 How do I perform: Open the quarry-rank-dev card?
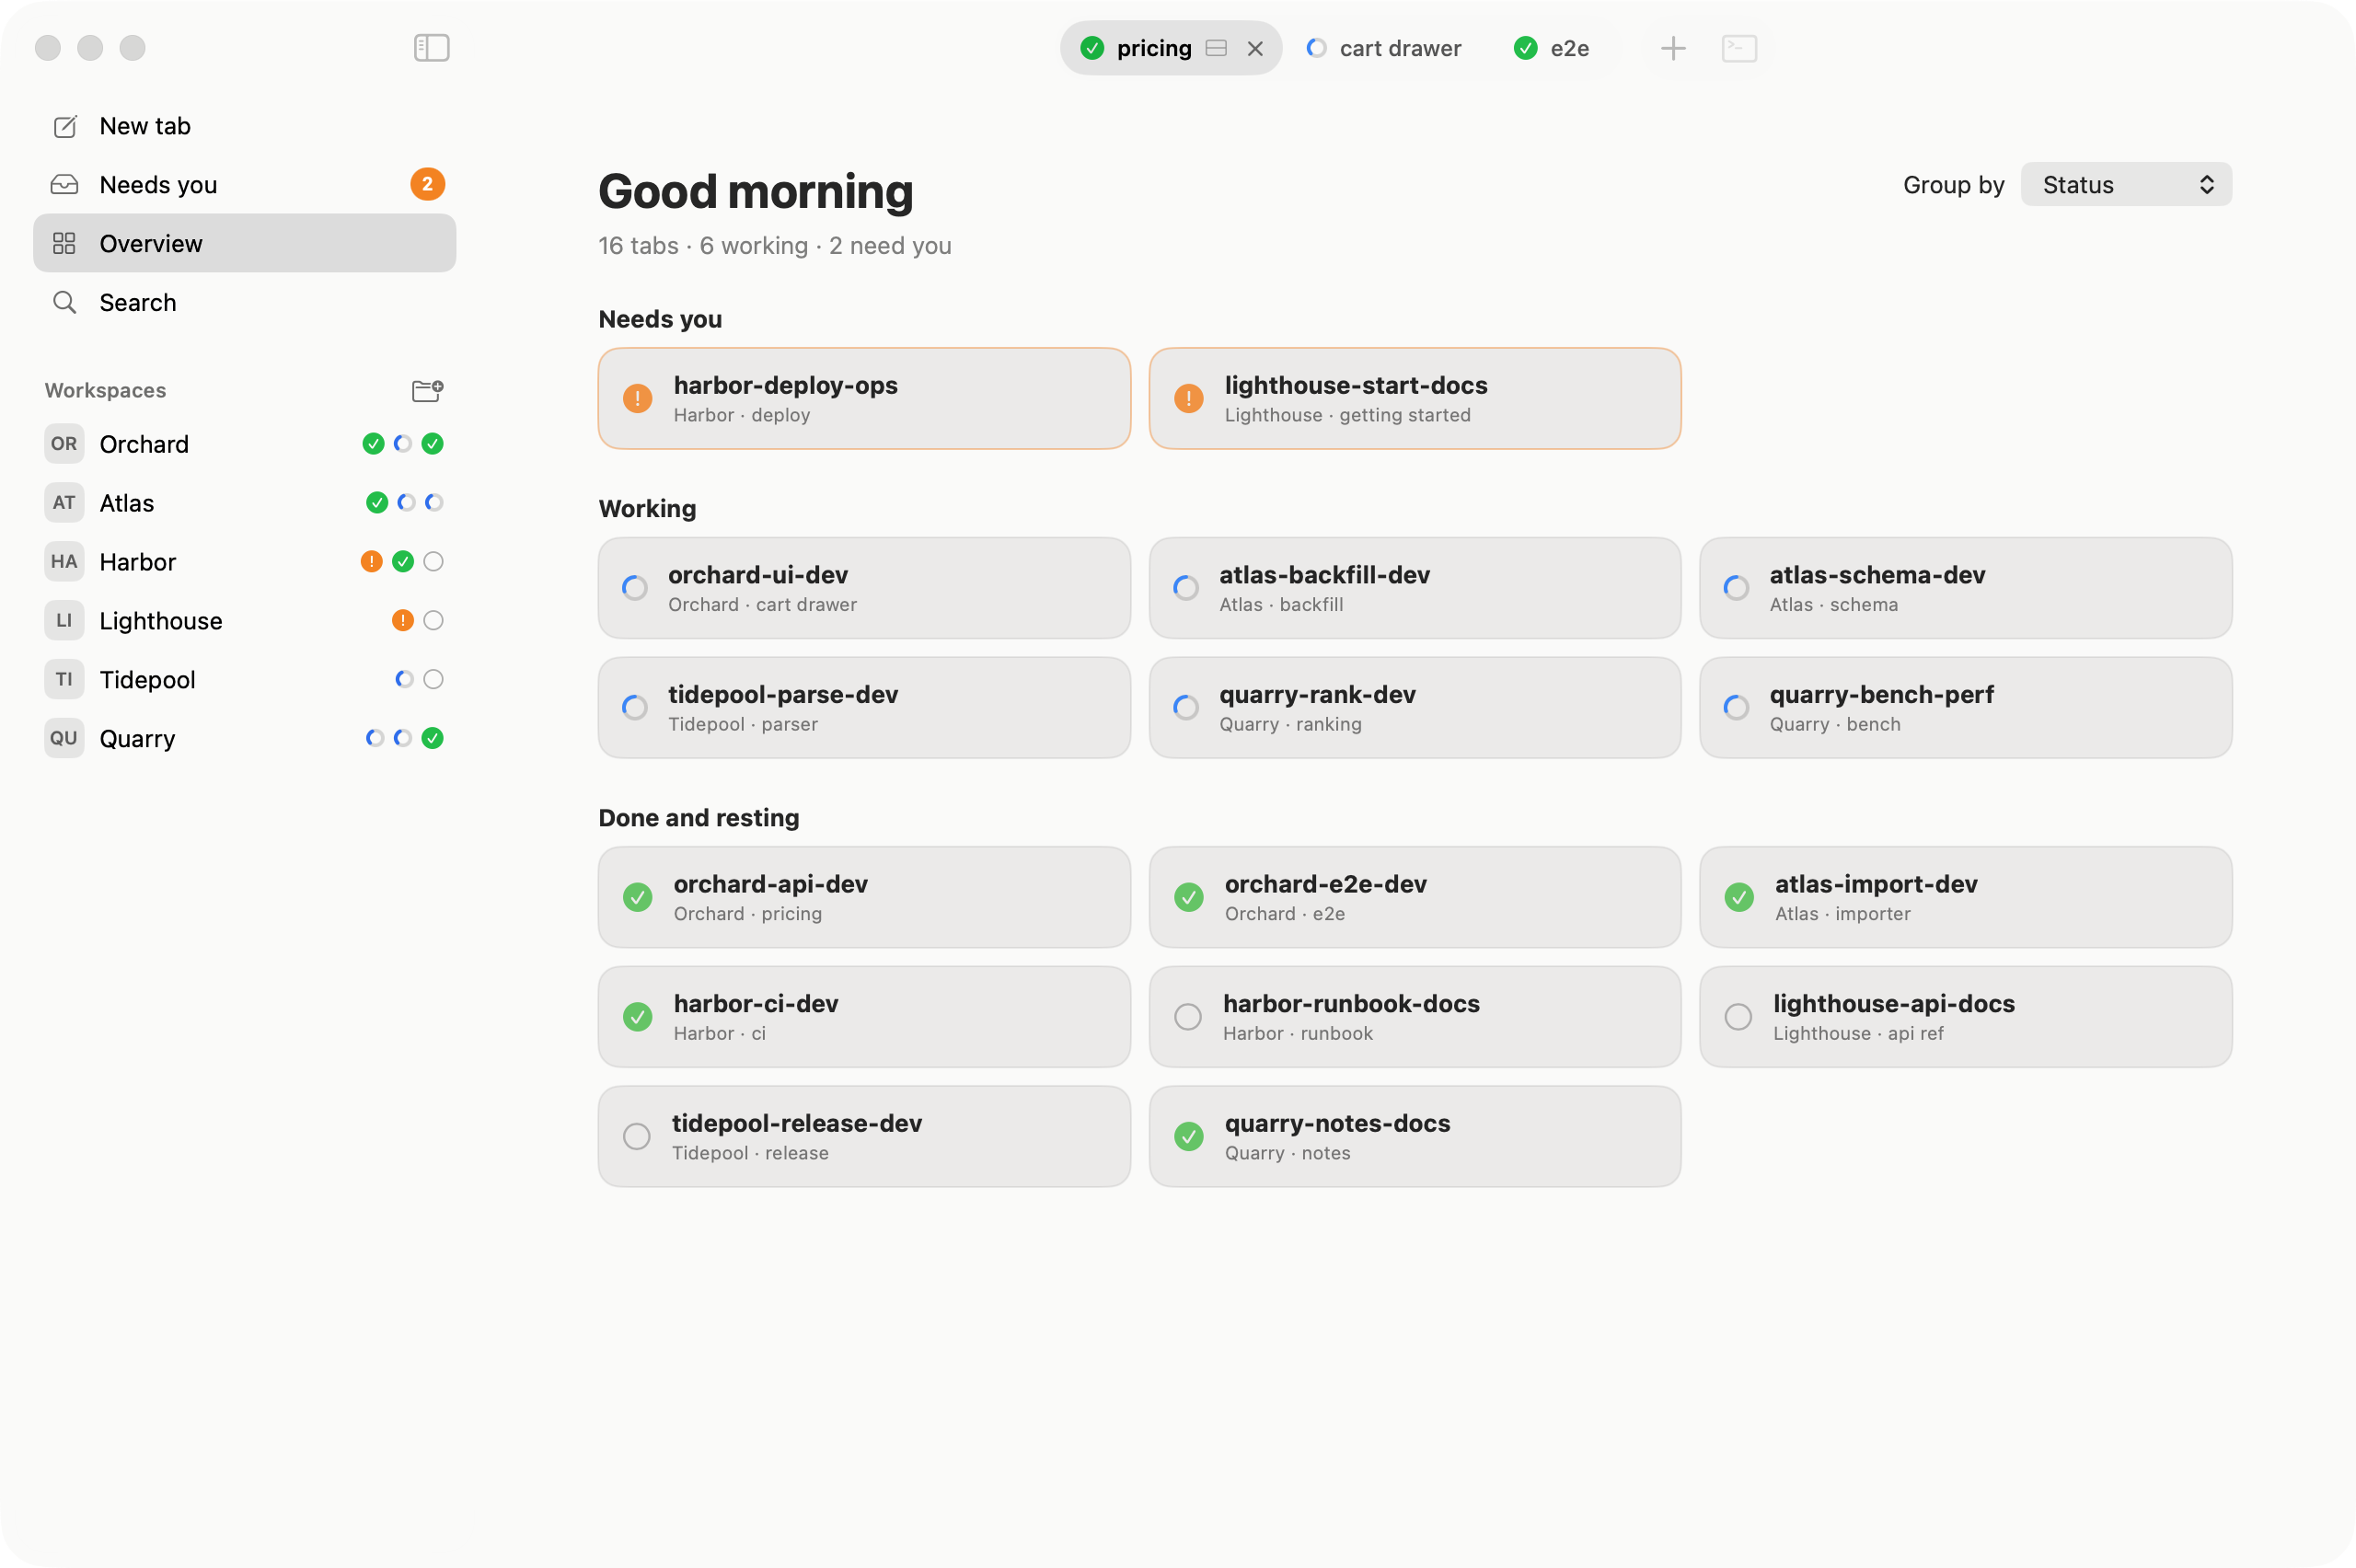(1414, 707)
